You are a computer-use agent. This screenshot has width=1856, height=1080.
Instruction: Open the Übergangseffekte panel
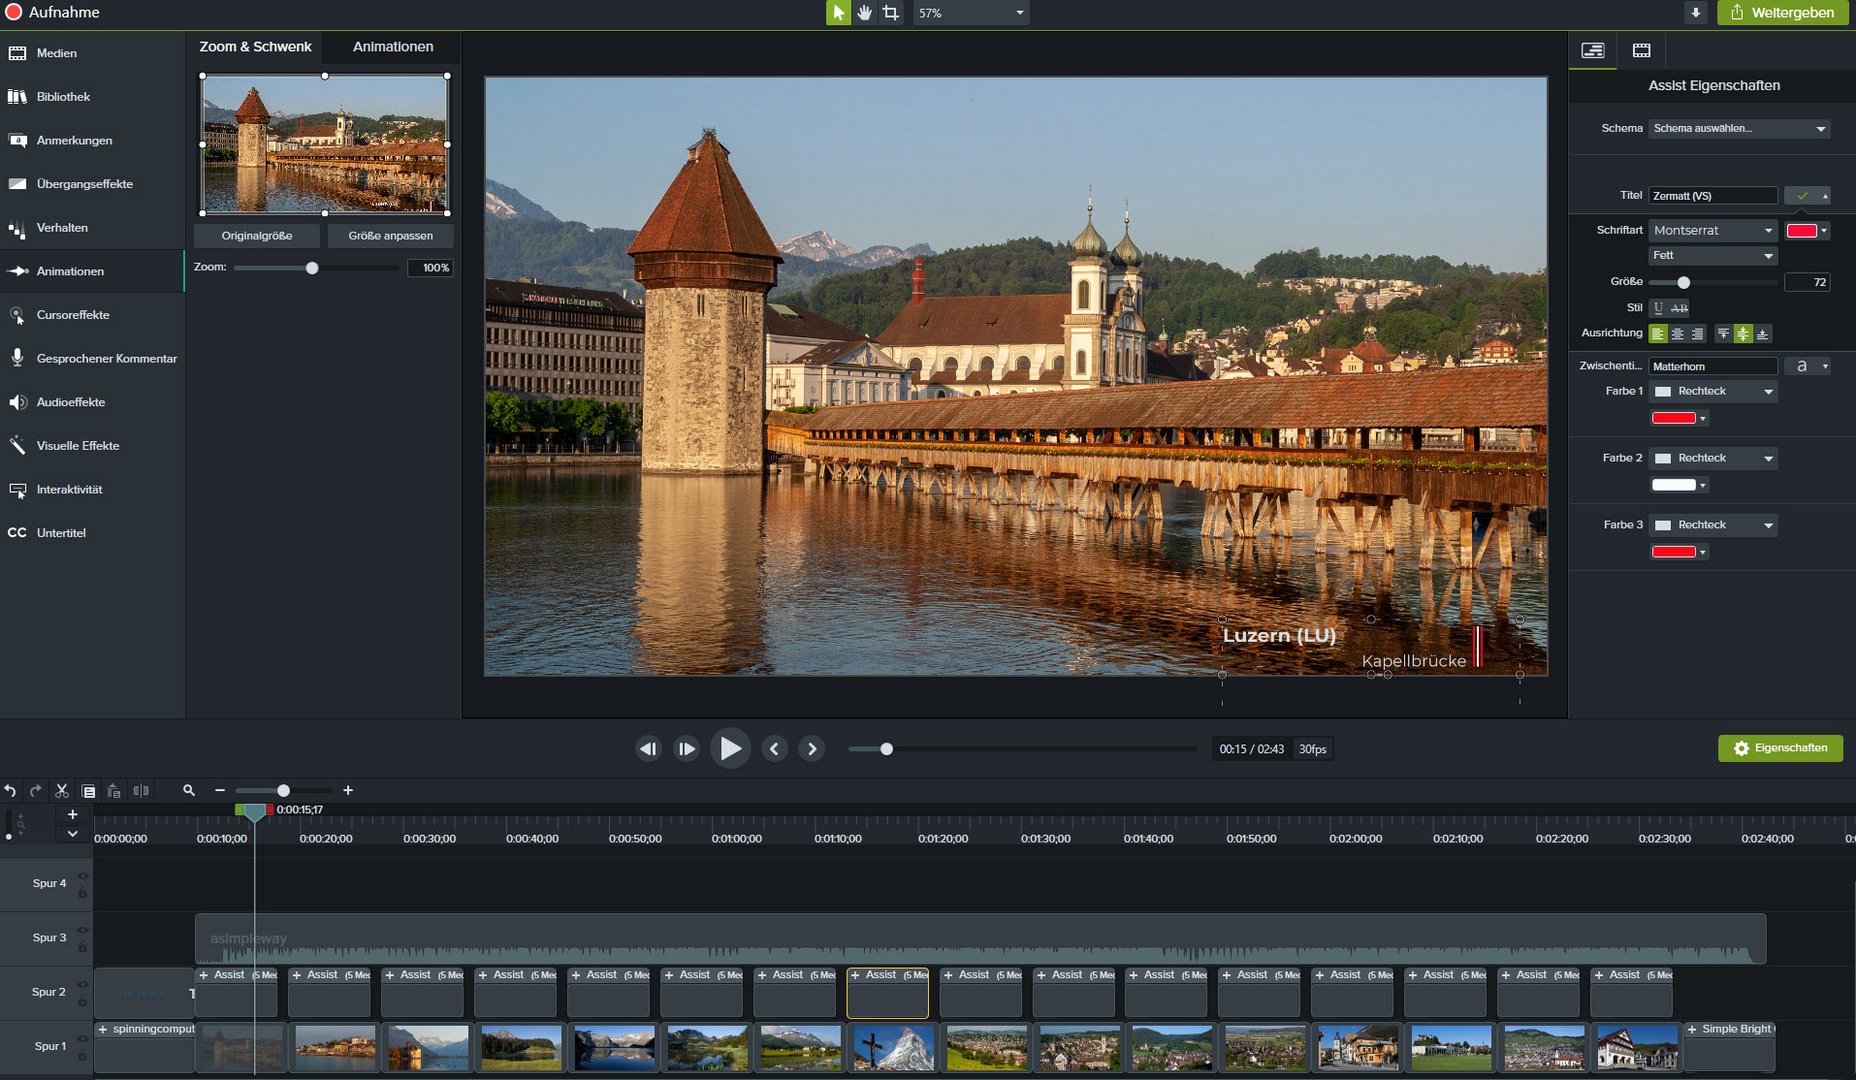point(92,184)
